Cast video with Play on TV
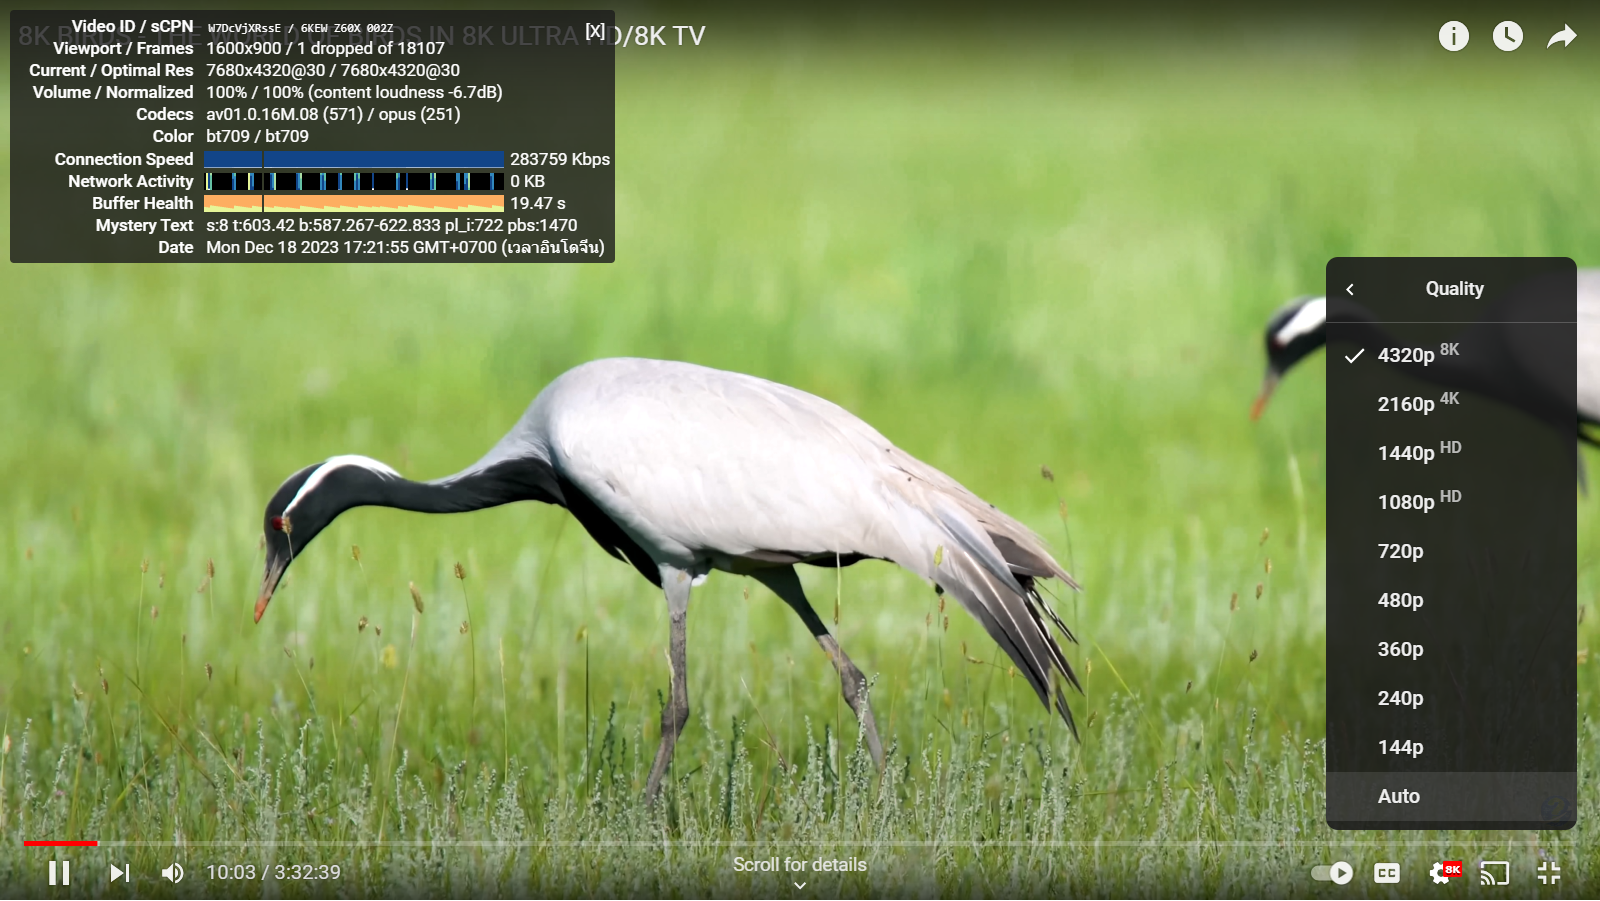The height and width of the screenshot is (901, 1600). click(x=1495, y=873)
